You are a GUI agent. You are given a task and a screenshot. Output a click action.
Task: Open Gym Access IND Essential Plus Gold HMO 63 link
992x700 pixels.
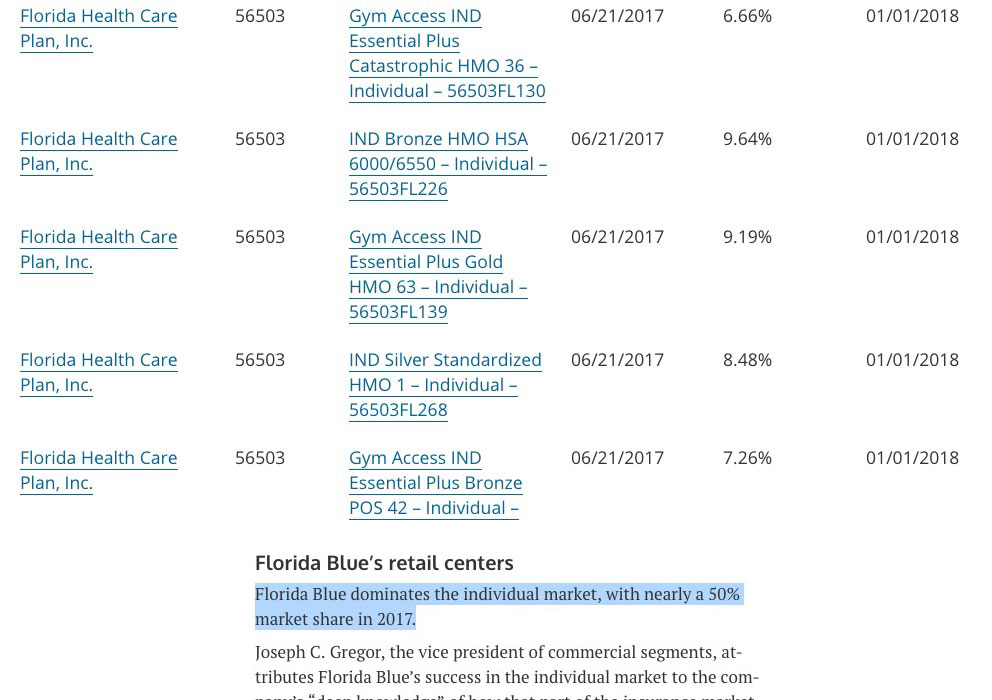click(438, 274)
